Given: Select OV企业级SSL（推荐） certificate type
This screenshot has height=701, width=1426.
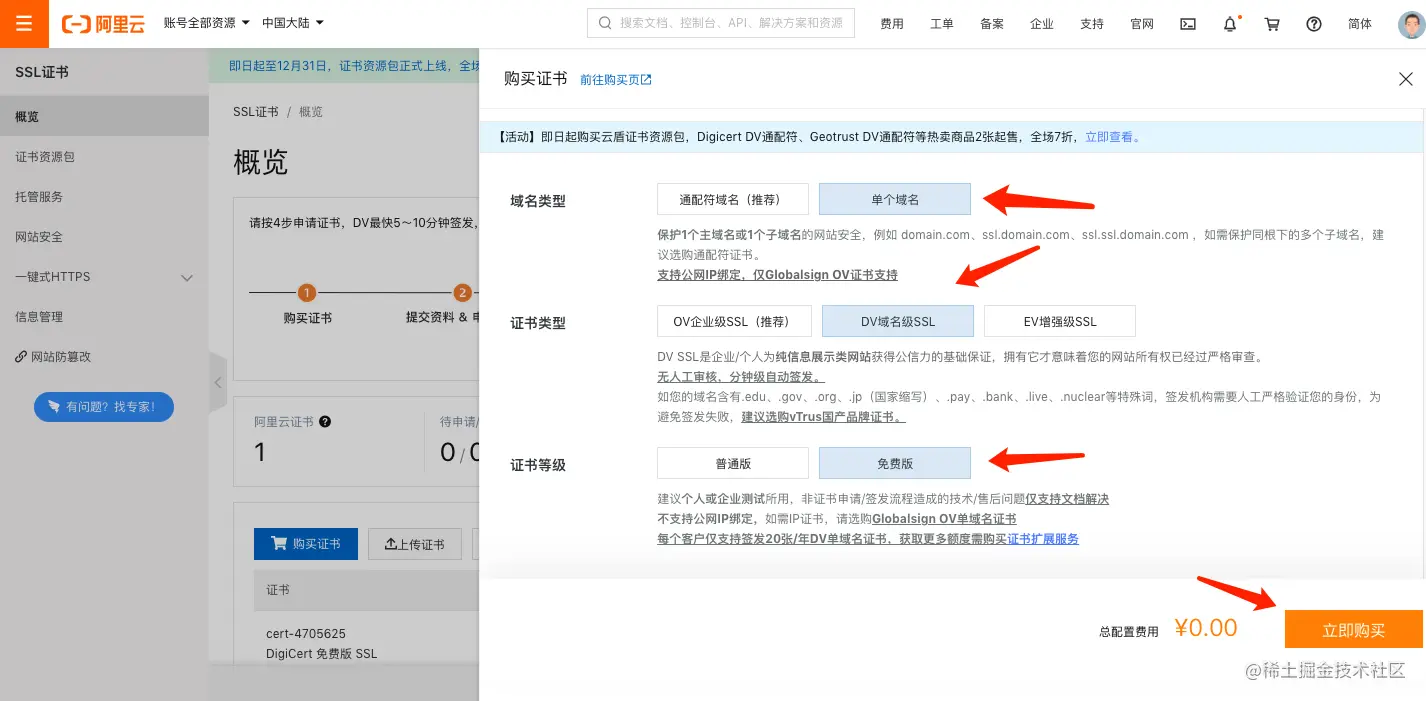Looking at the screenshot, I should 733,321.
